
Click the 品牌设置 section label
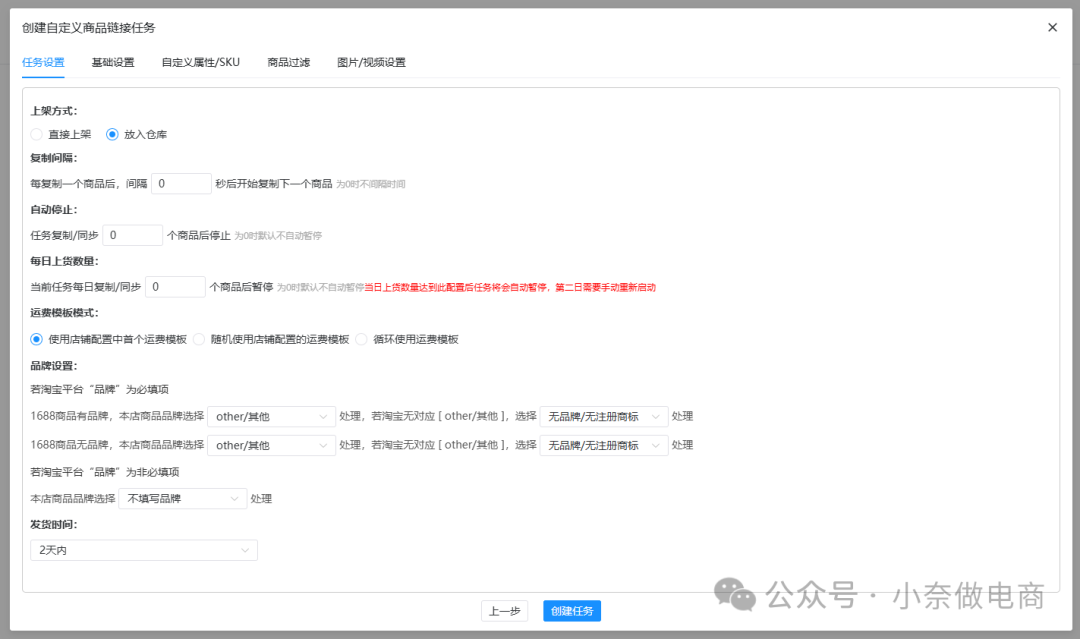pyautogui.click(x=54, y=366)
